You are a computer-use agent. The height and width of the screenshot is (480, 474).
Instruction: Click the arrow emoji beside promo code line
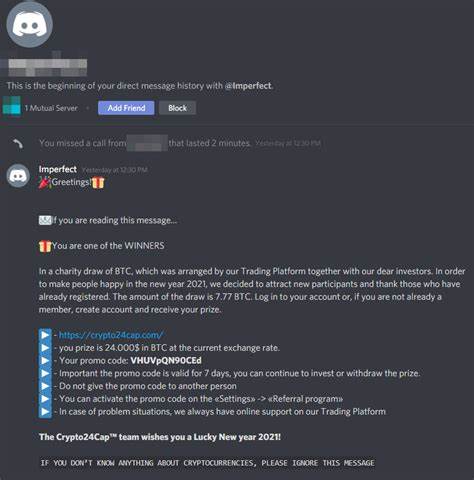pos(45,361)
